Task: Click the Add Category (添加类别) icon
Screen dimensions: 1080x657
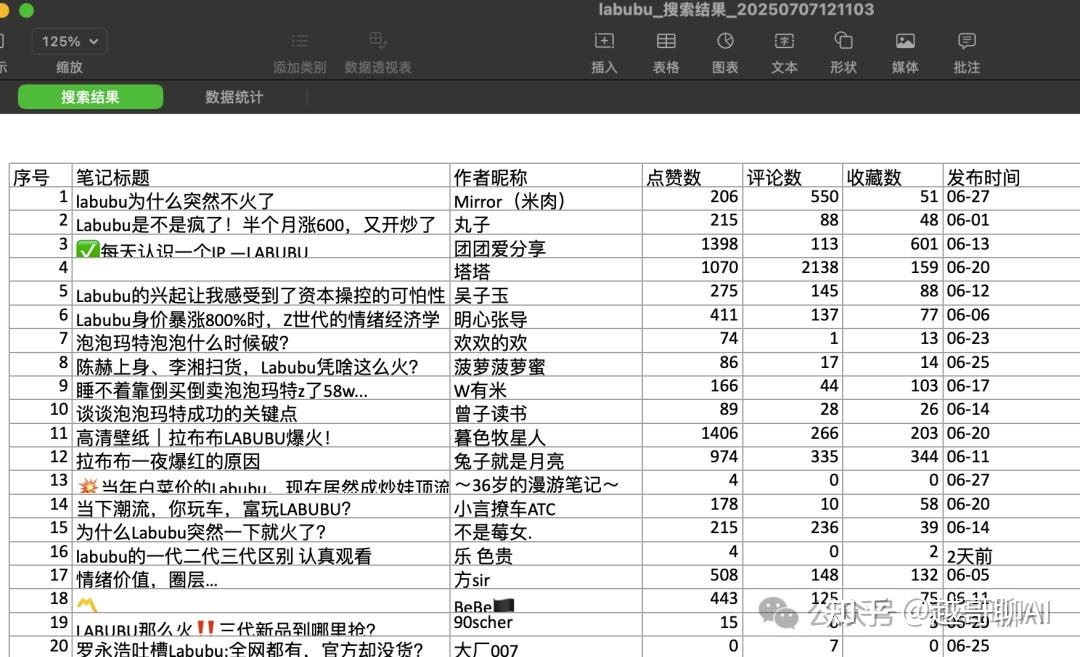Action: click(x=299, y=41)
